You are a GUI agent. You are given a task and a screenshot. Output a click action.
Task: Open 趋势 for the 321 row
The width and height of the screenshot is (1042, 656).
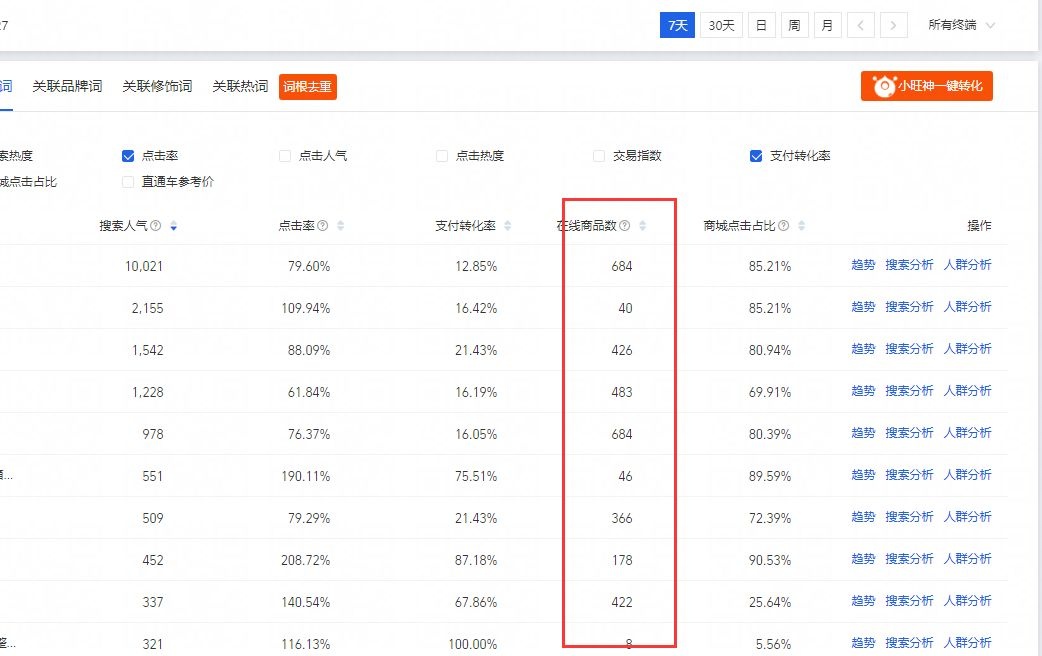(863, 643)
